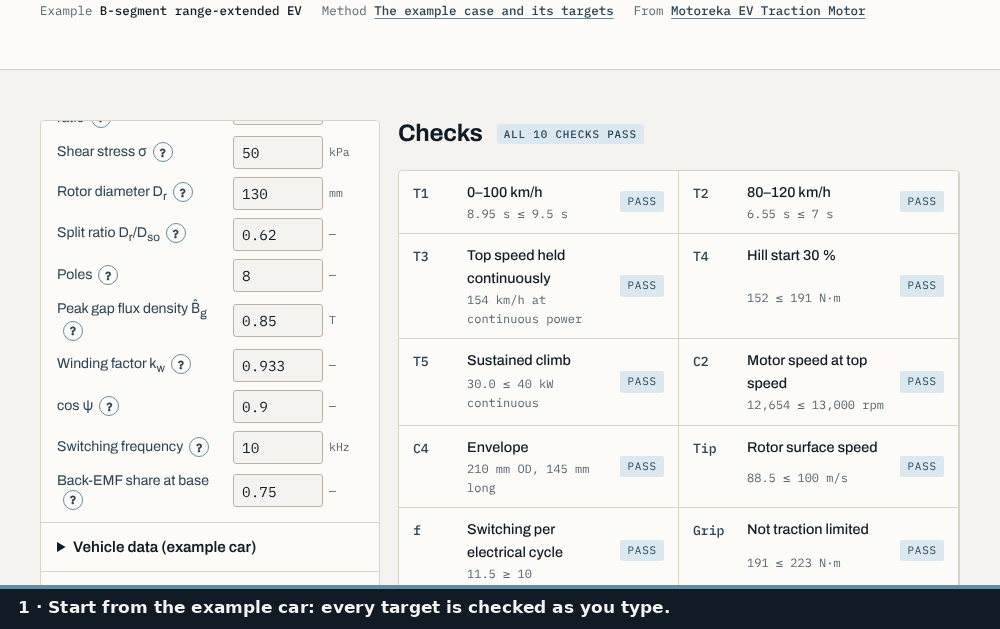
Task: Click the PASS badge for Hill start
Action: [922, 285]
